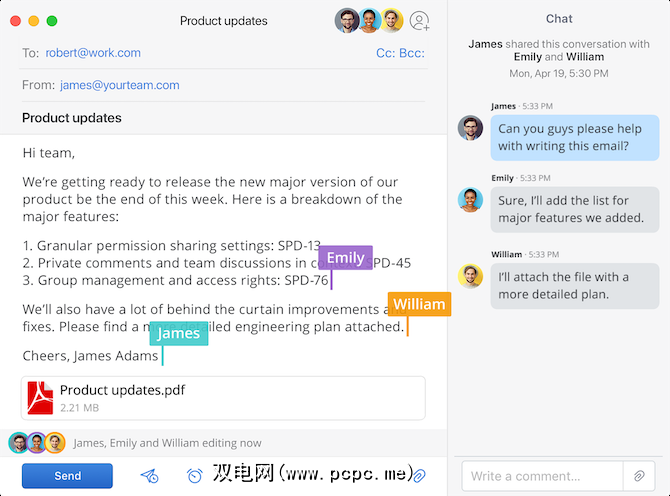Click William's orange cursor label
The width and height of the screenshot is (670, 496).
point(419,304)
